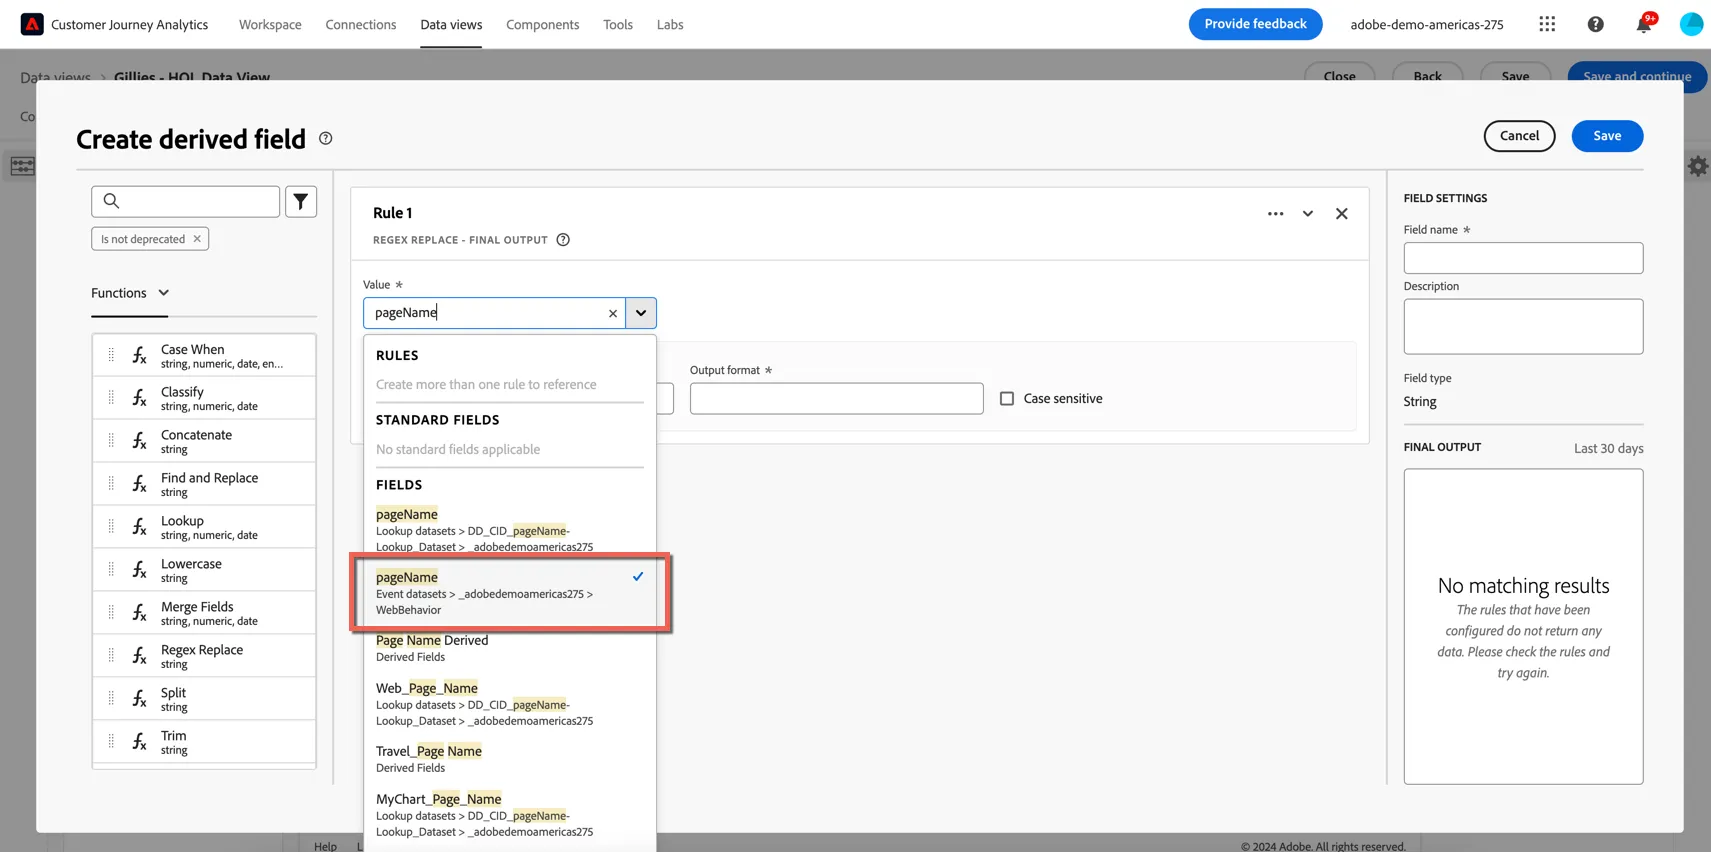The width and height of the screenshot is (1711, 852).
Task: Collapse Rule 1 with the chevron
Action: point(1308,213)
